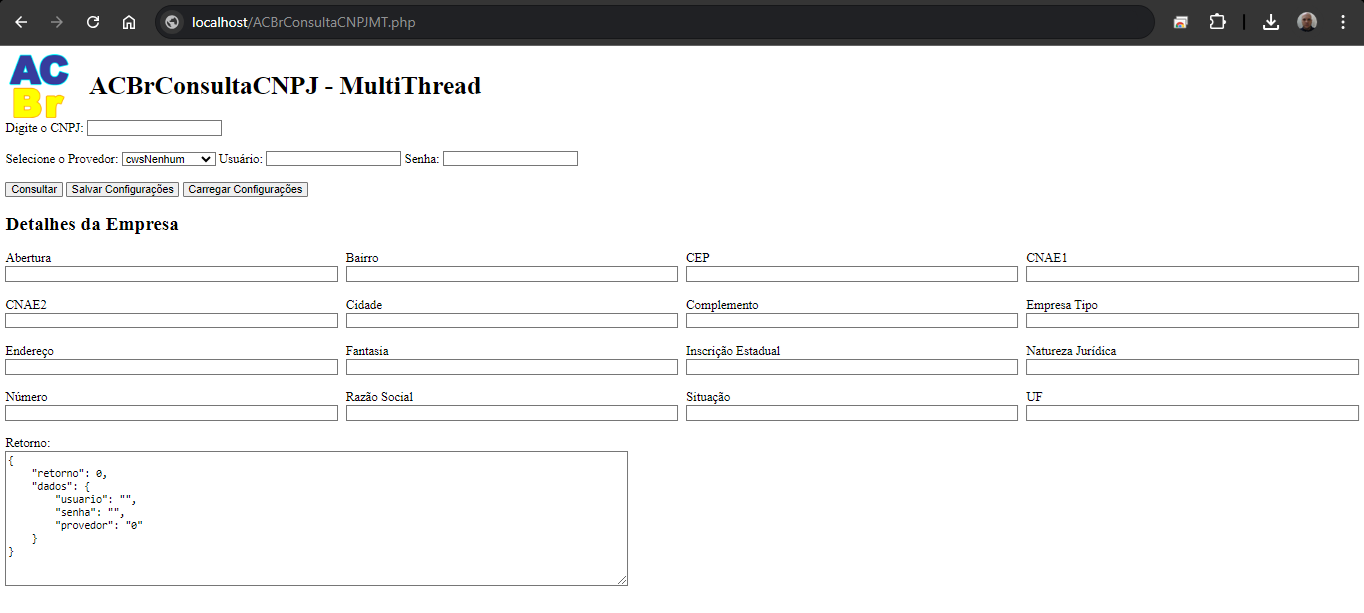This screenshot has width=1364, height=613.
Task: Click Salvar Configurações button
Action: tap(122, 190)
